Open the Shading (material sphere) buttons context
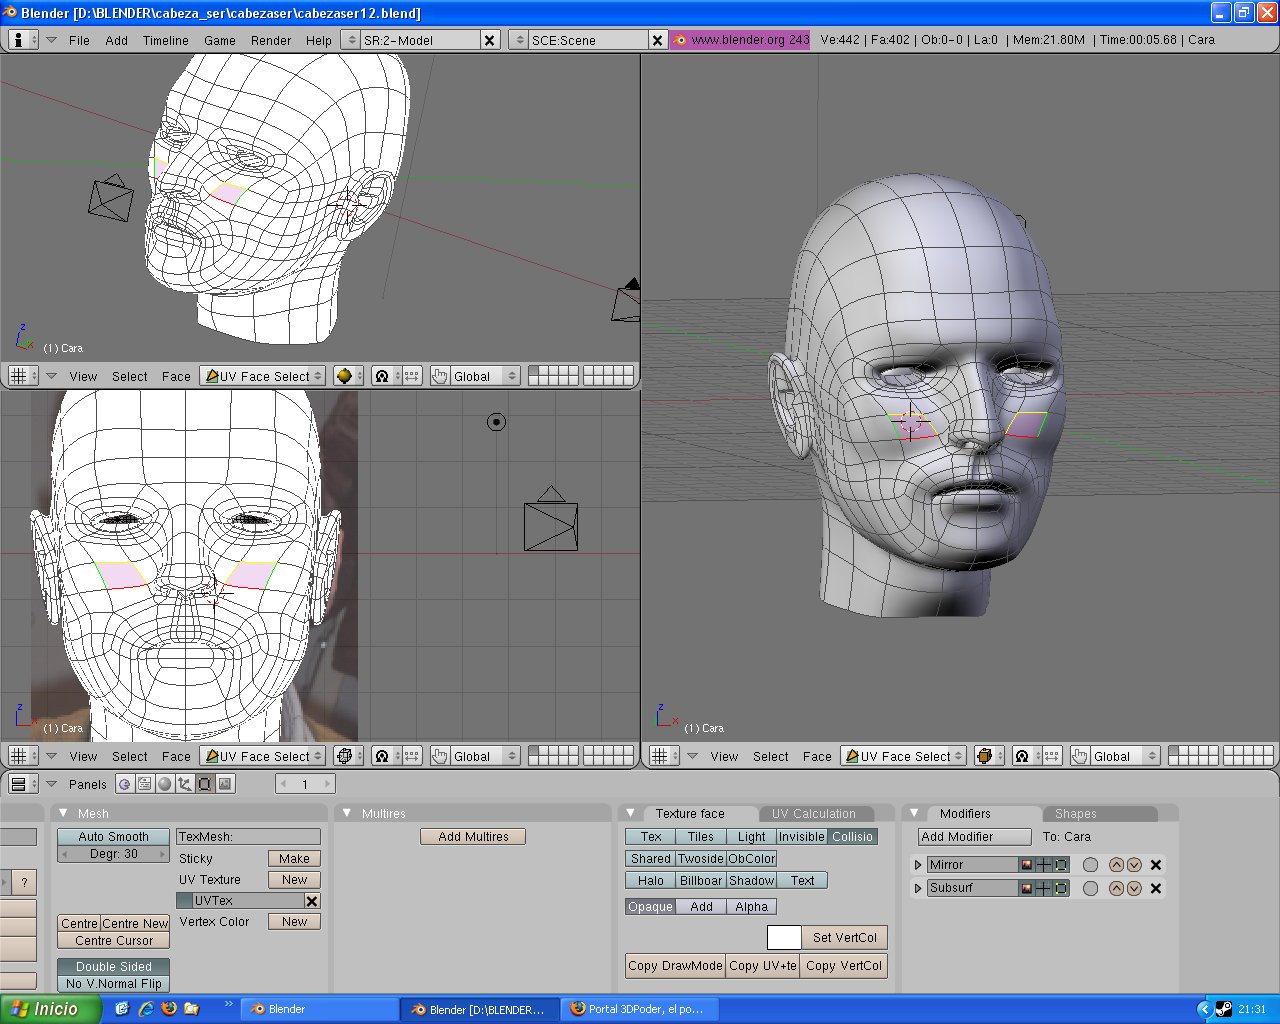Image resolution: width=1280 pixels, height=1024 pixels. pyautogui.click(x=165, y=784)
